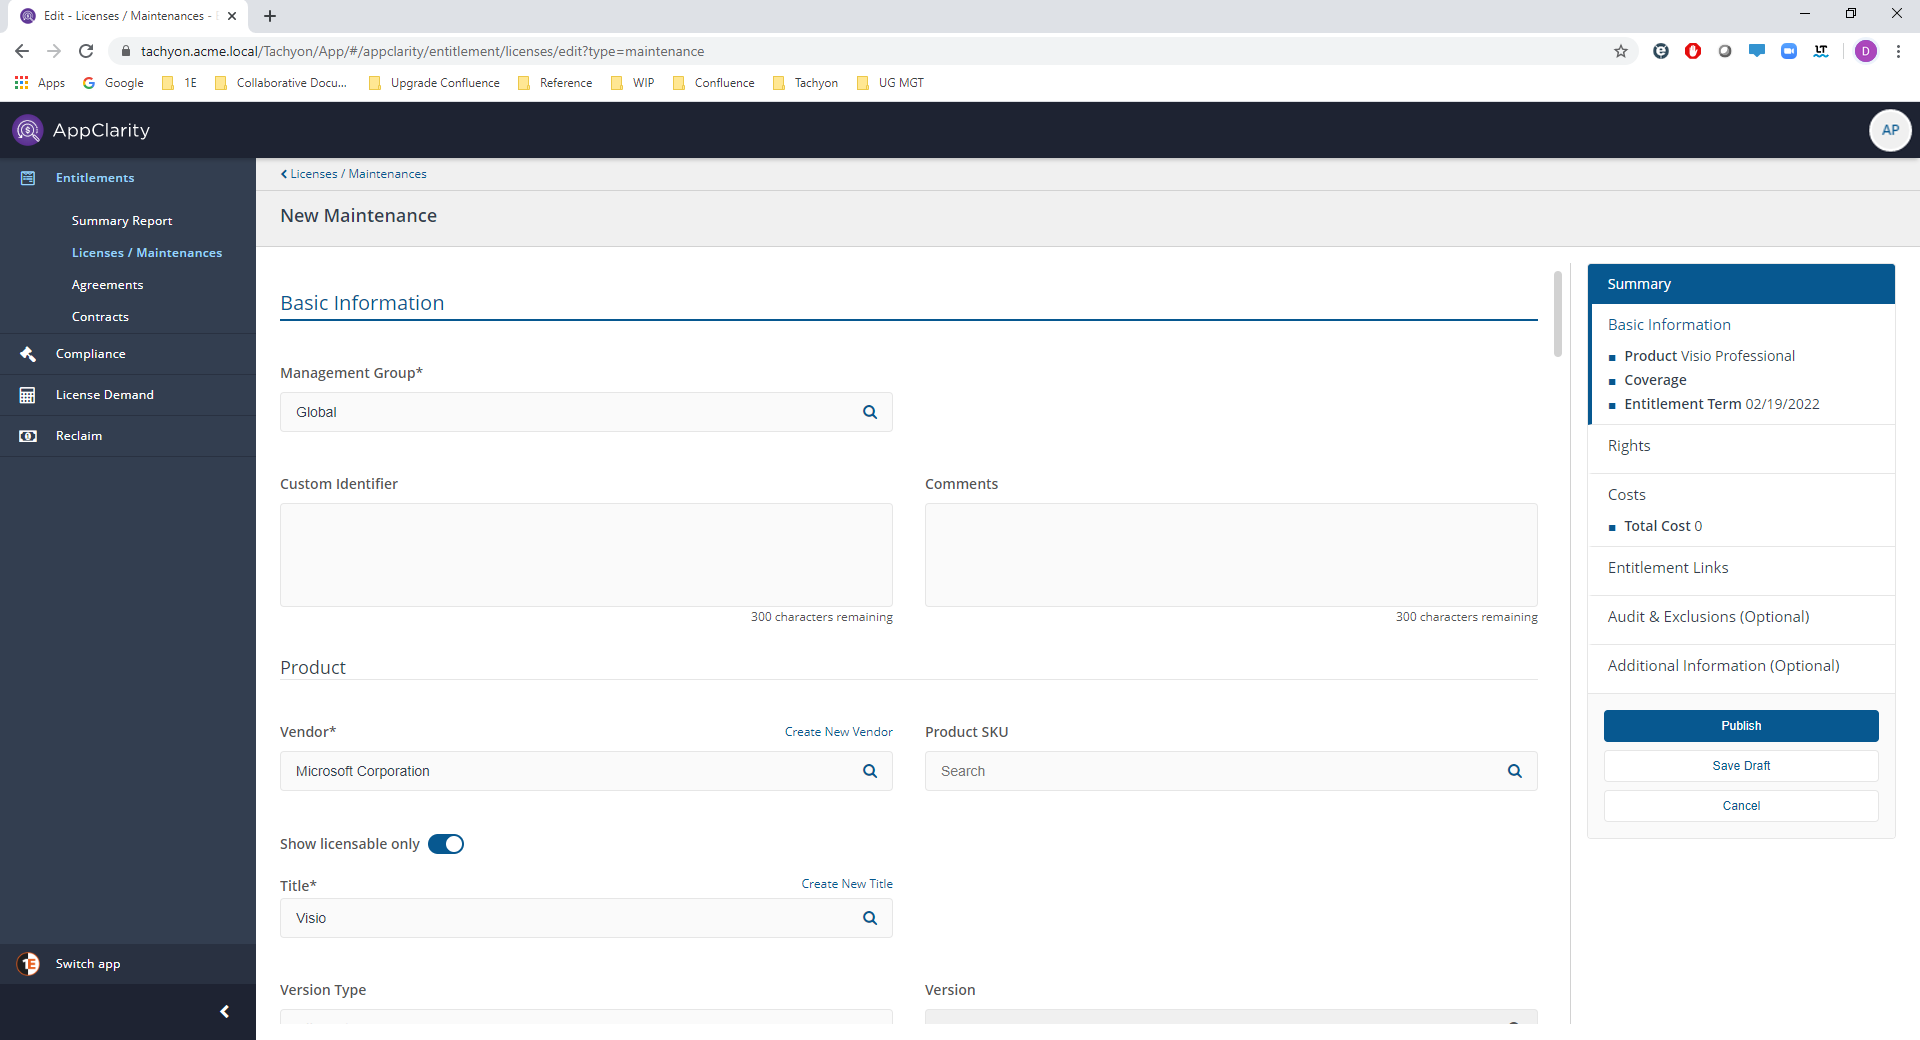Screen dimensions: 1920x1040
Task: Click the Licenses / Maintenances breadcrumb link
Action: pos(358,174)
